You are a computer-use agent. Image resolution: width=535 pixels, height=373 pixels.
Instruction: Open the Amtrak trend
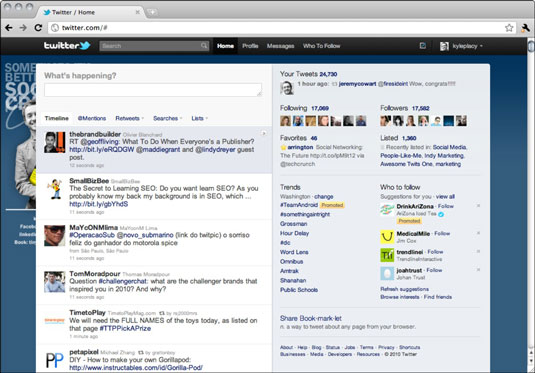point(289,271)
